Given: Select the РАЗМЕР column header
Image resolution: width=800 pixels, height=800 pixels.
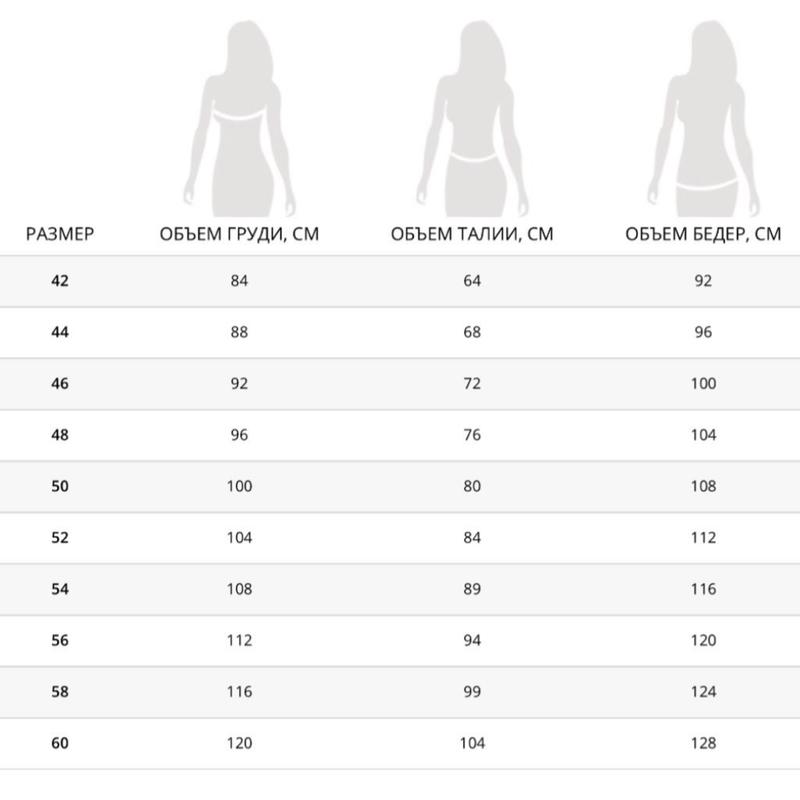Looking at the screenshot, I should (60, 235).
